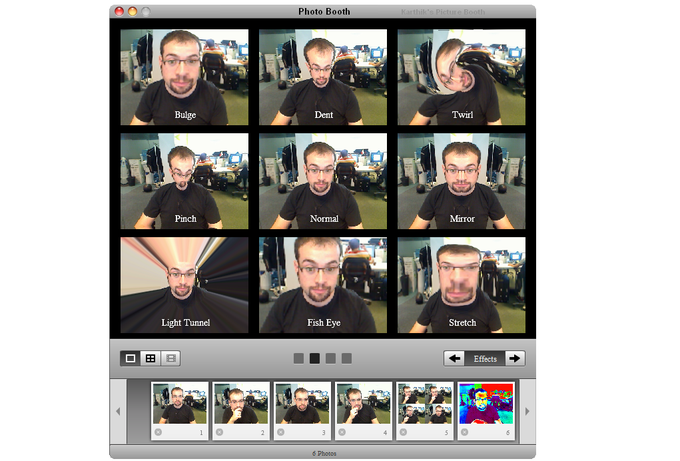Jump to first effects page dot
The image size is (680, 461).
(298, 358)
